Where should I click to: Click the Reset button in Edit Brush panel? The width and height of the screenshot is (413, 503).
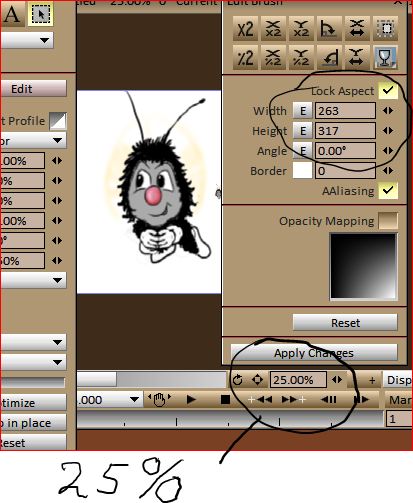[345, 323]
